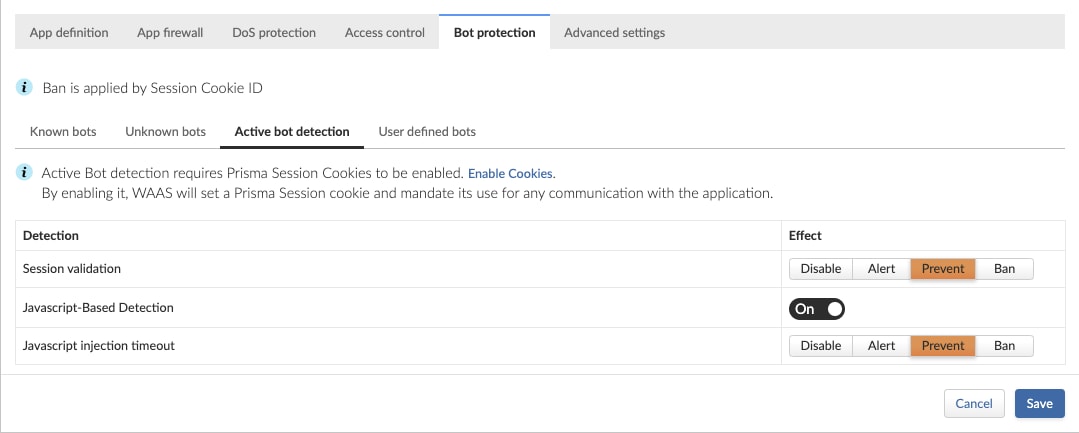Set Session validation effect to Ban
The width and height of the screenshot is (1079, 433).
[1005, 269]
